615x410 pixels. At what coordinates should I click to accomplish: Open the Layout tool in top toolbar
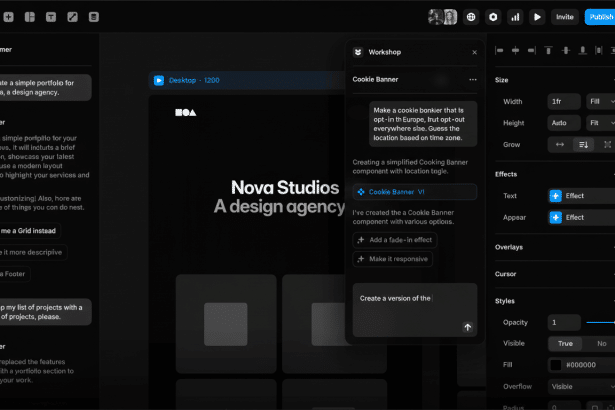tap(30, 17)
